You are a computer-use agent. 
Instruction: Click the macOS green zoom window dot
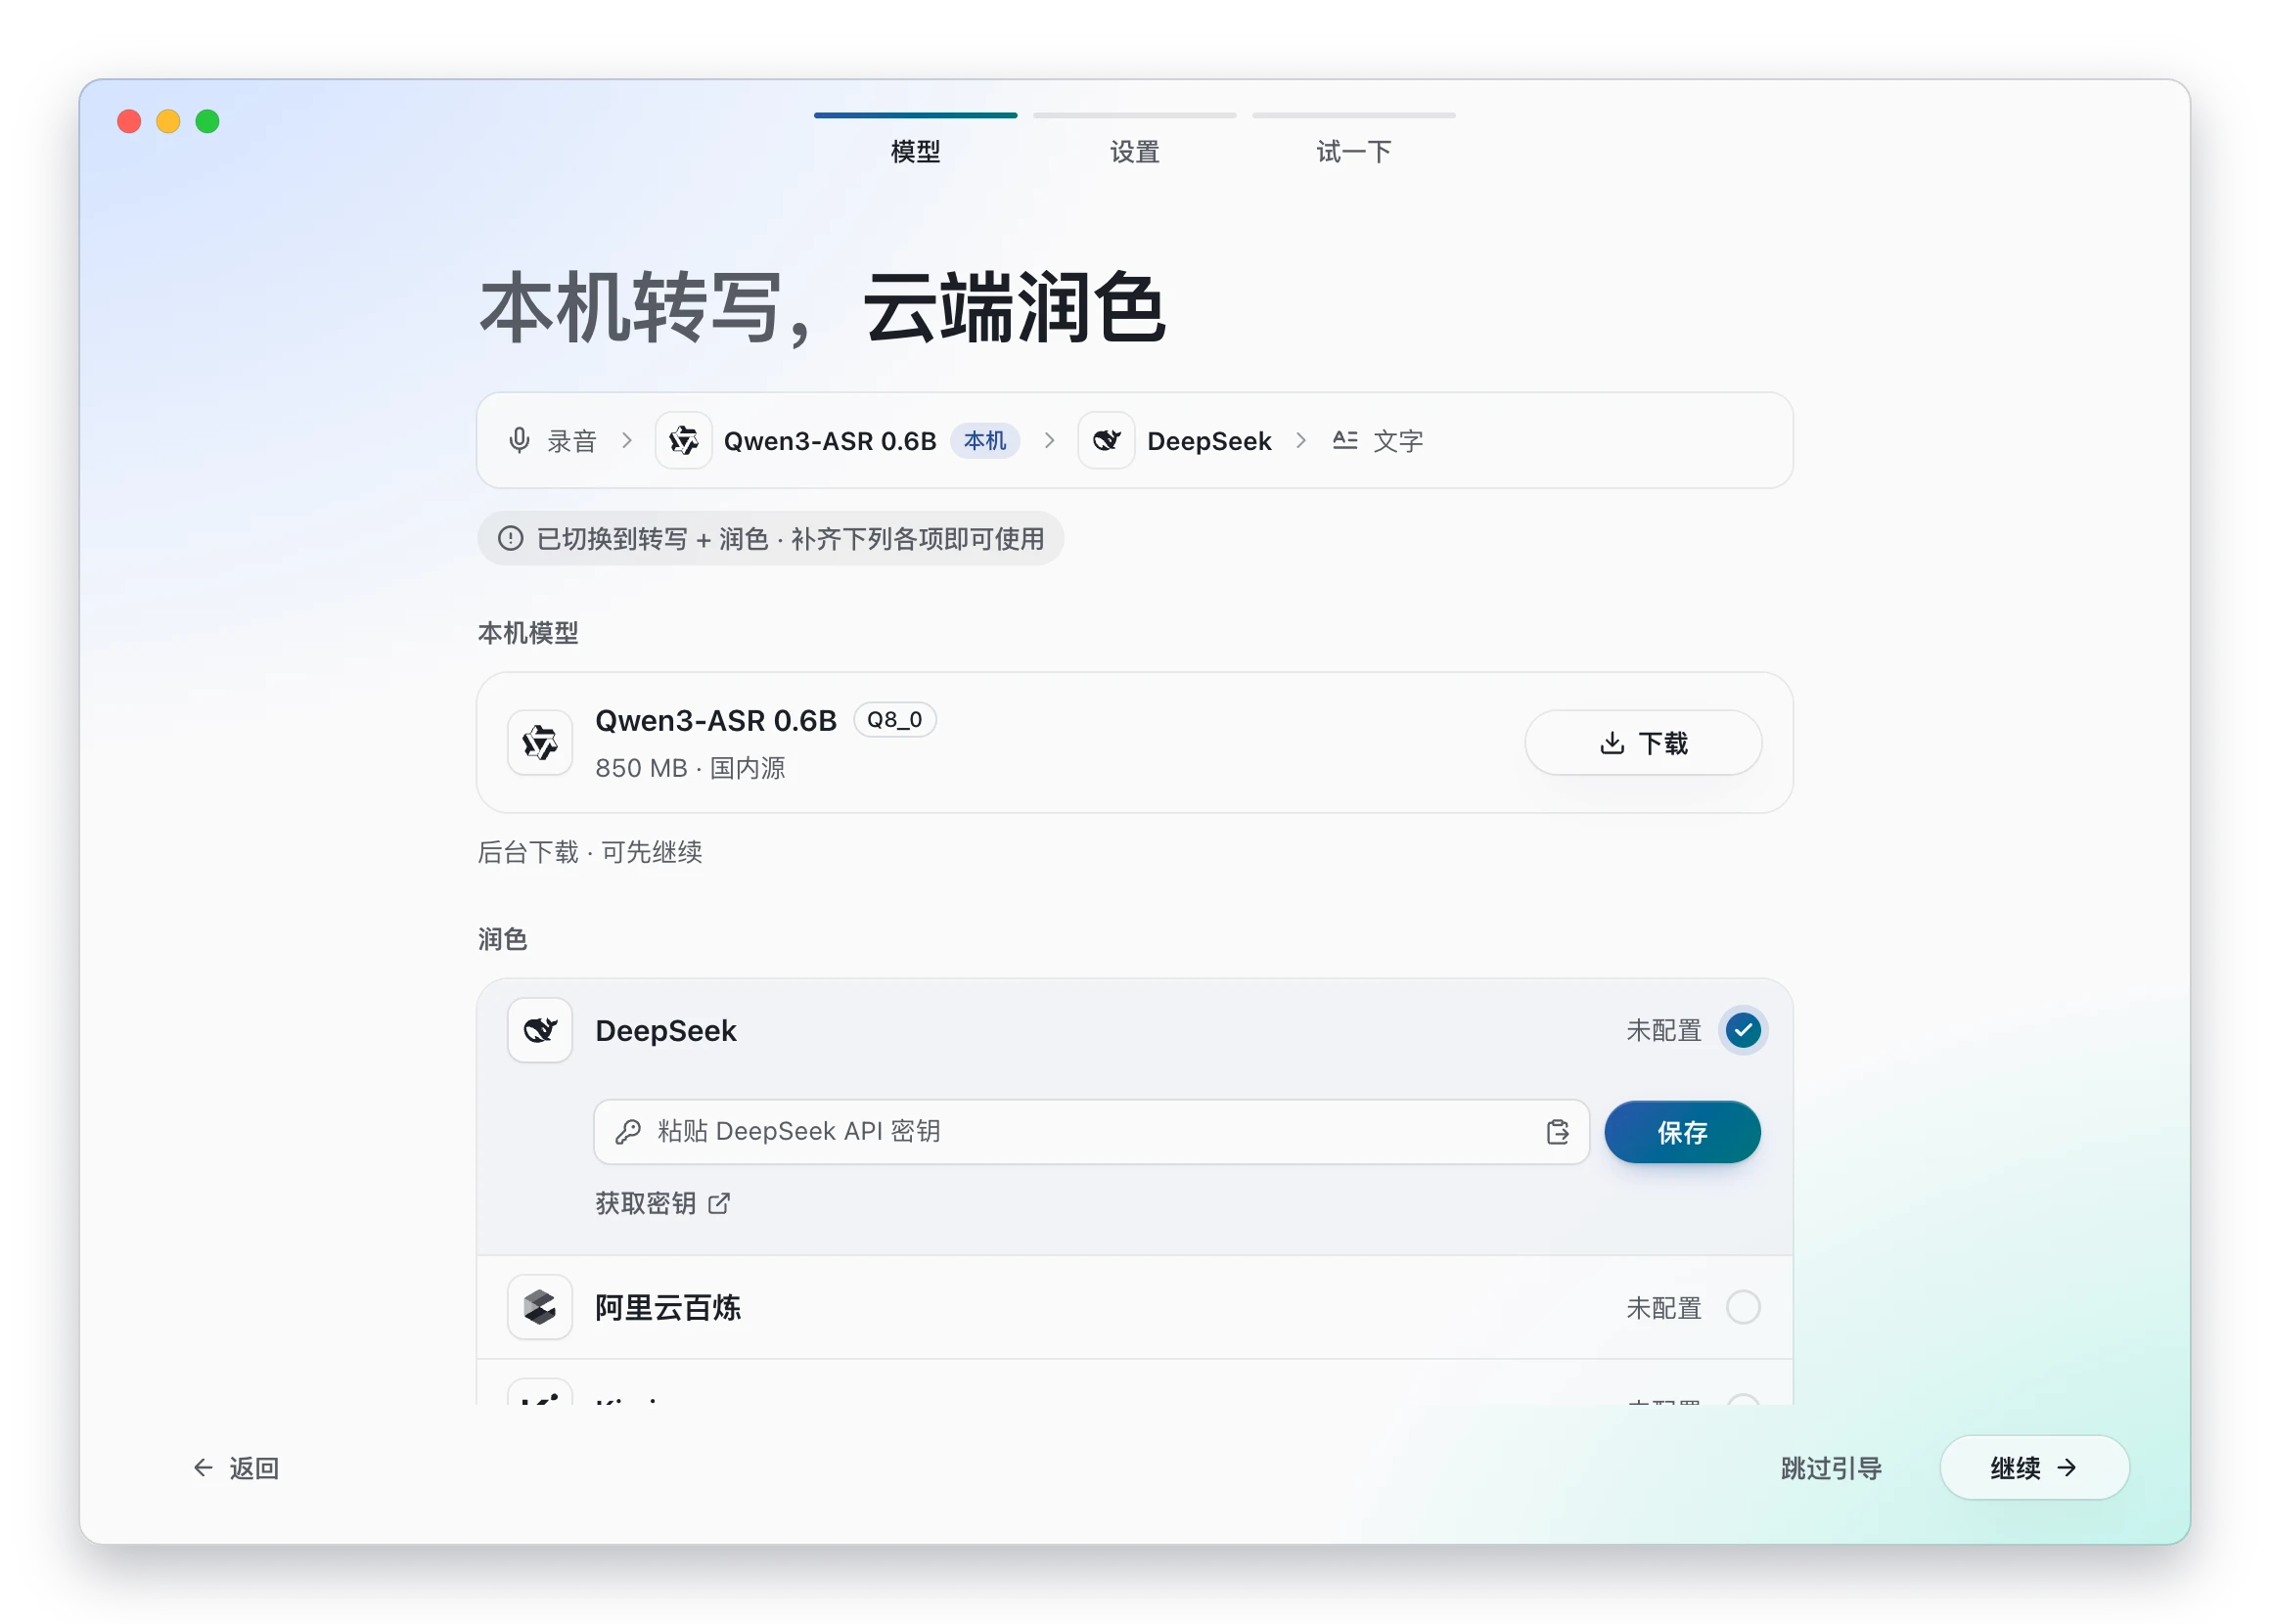coord(207,121)
